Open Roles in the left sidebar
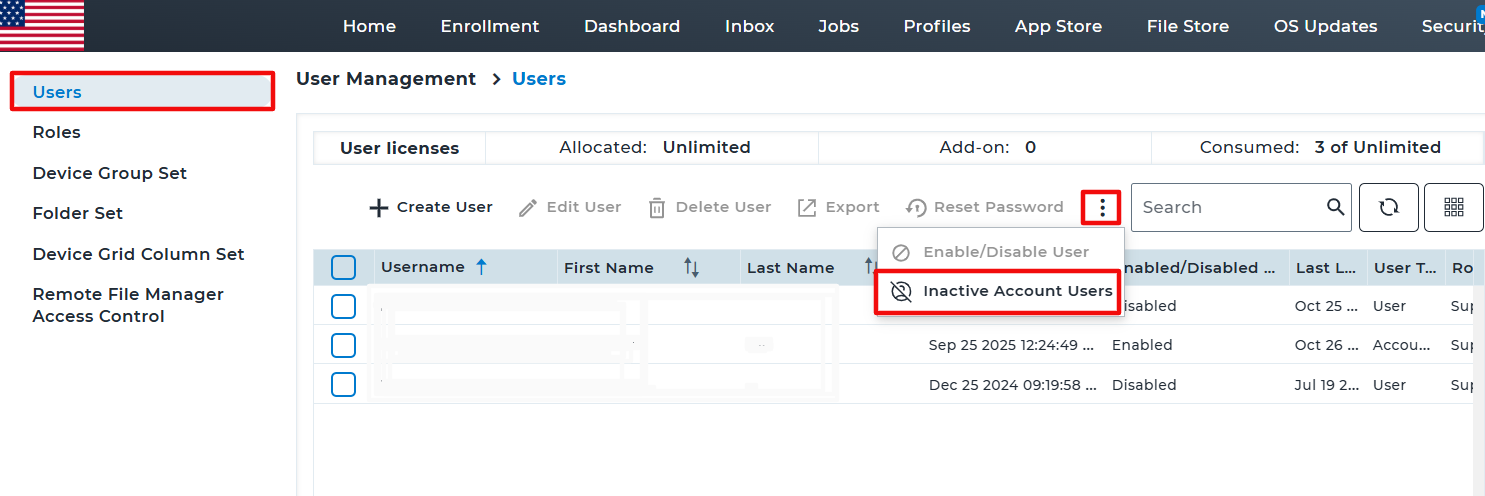 point(56,132)
